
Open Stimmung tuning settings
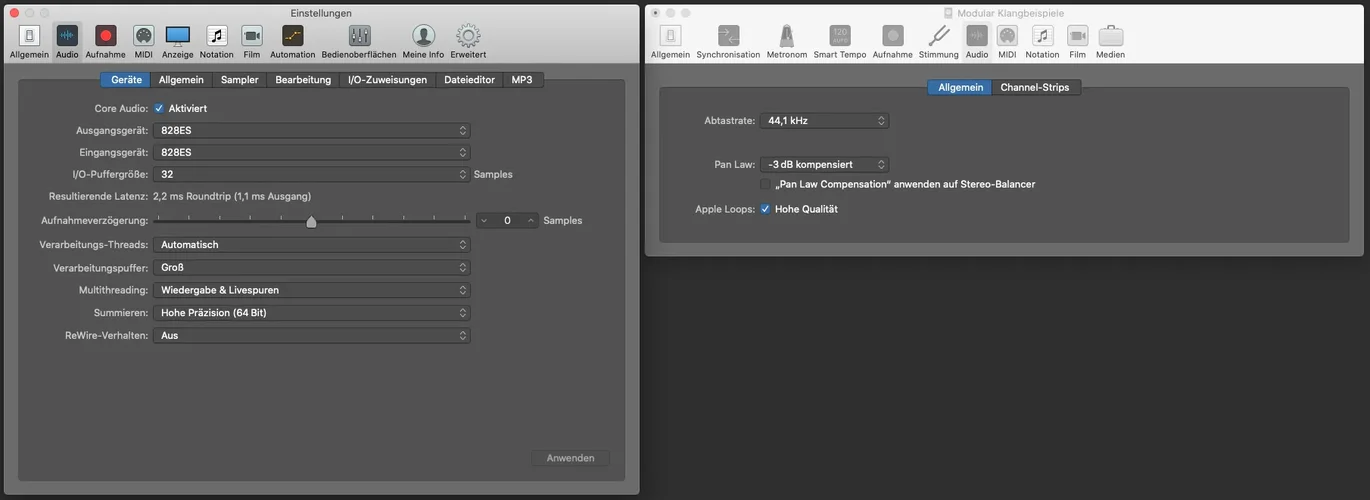click(939, 41)
